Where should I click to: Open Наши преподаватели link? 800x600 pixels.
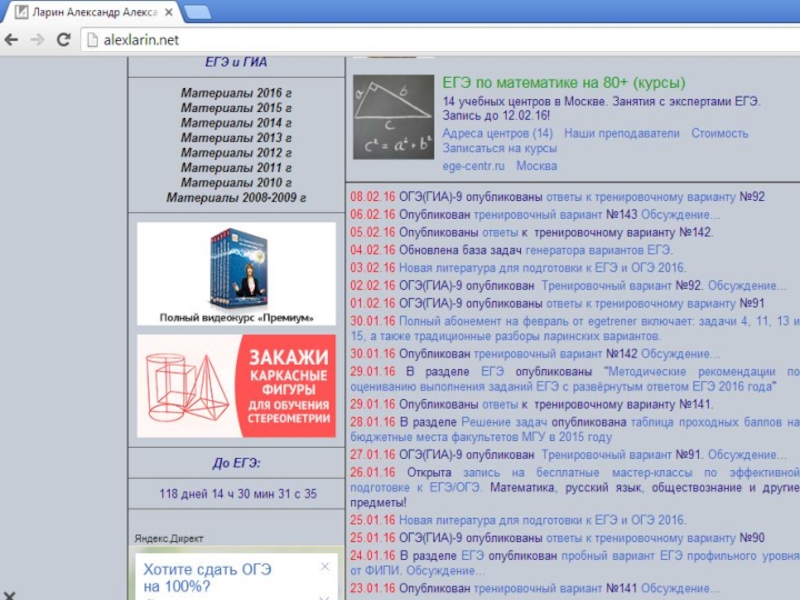click(622, 134)
